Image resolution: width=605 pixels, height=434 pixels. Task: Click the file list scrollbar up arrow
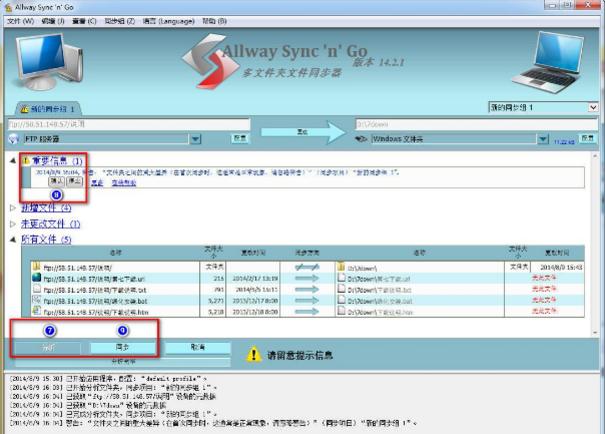(x=595, y=156)
